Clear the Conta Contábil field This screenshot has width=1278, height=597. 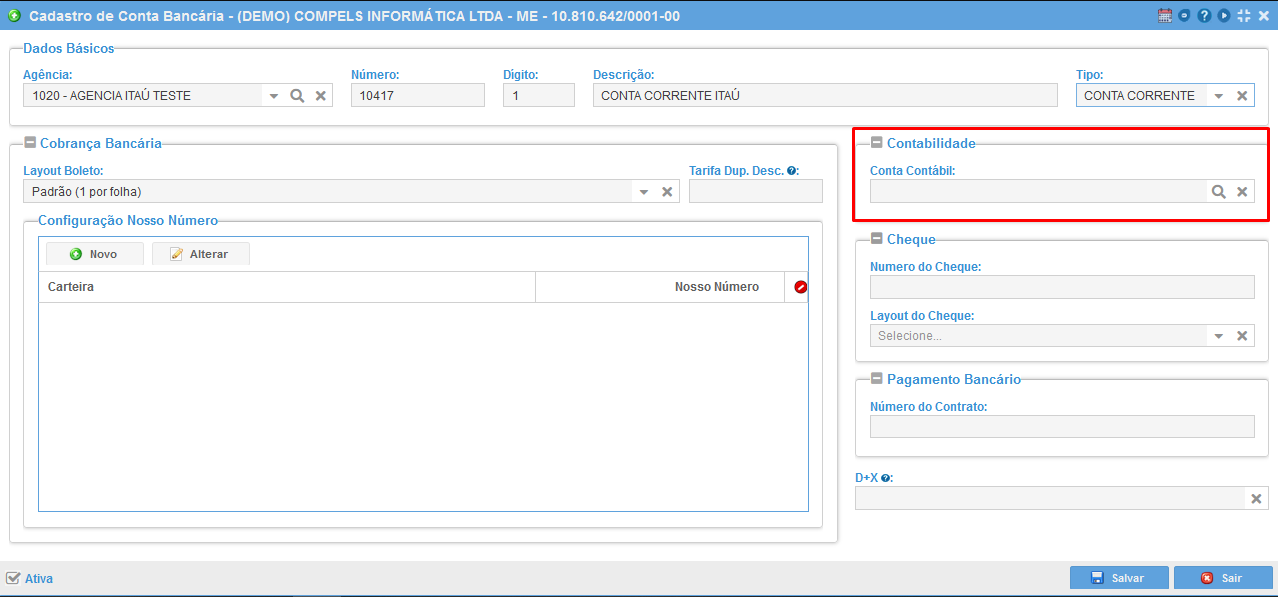[x=1242, y=191]
